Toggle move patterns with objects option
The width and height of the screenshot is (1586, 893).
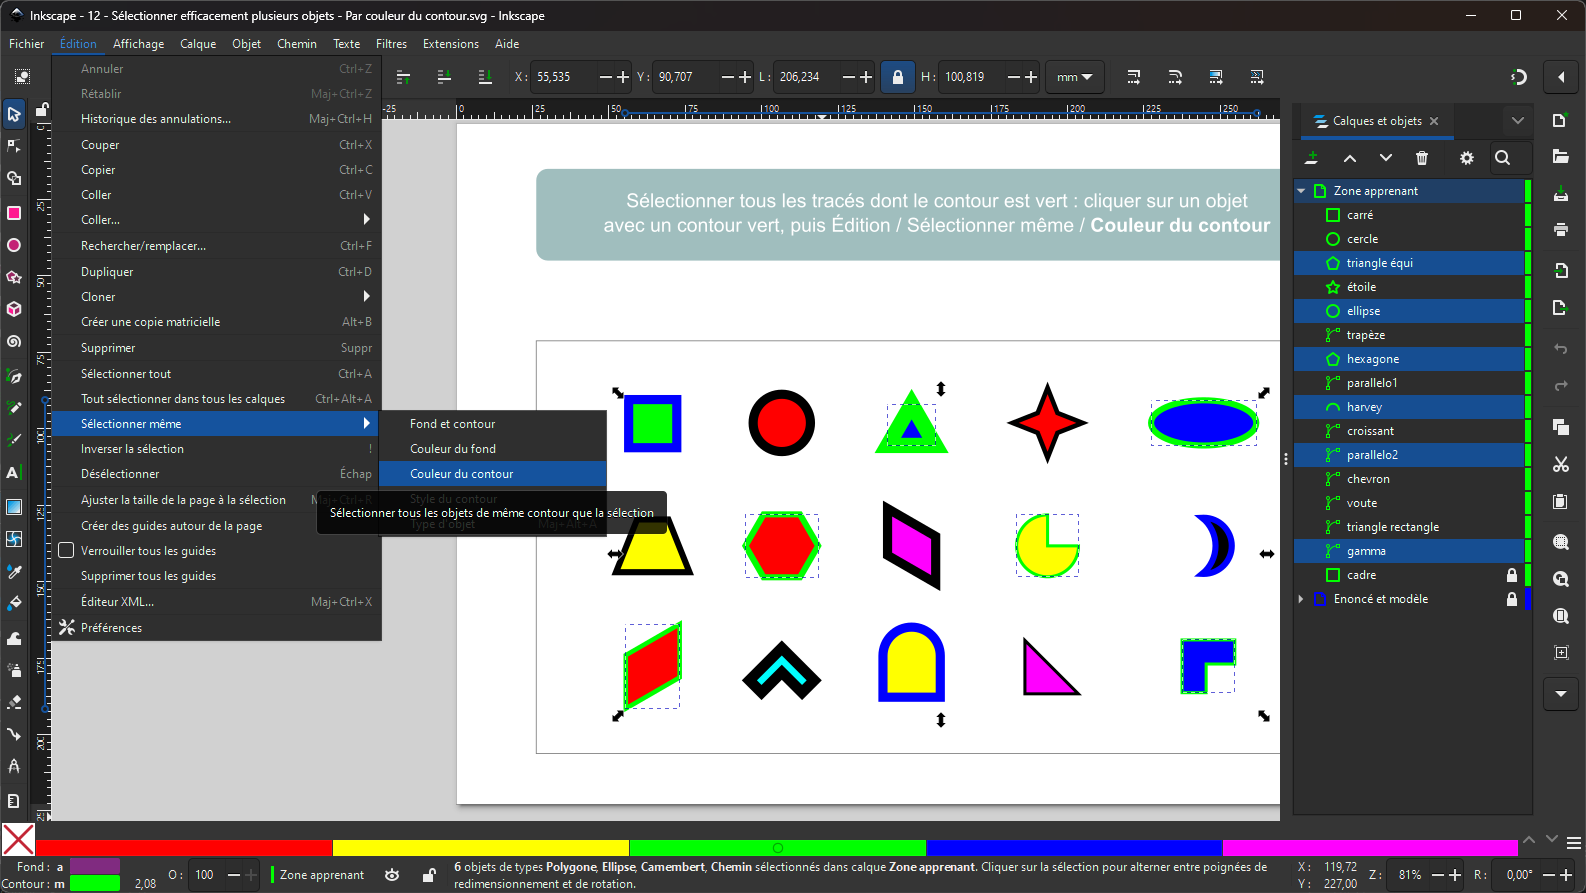click(1257, 77)
